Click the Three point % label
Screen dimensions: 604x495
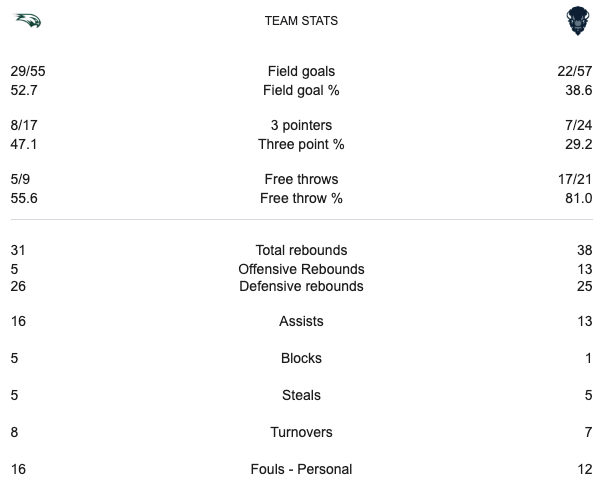click(301, 144)
